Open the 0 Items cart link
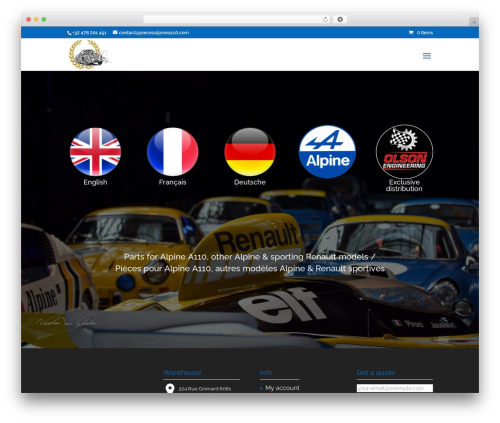 coord(425,33)
